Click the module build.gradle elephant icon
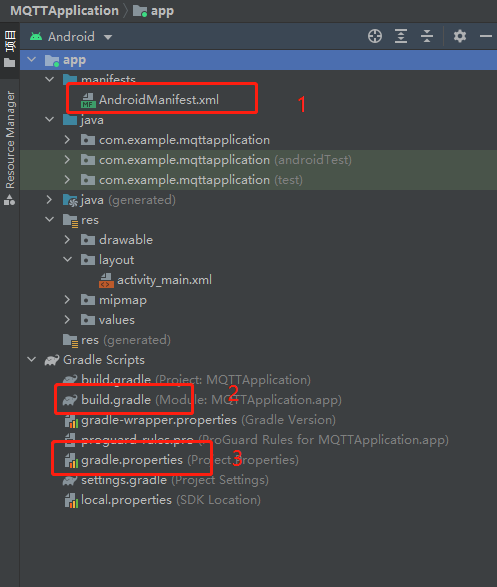This screenshot has width=497, height=587. click(70, 400)
